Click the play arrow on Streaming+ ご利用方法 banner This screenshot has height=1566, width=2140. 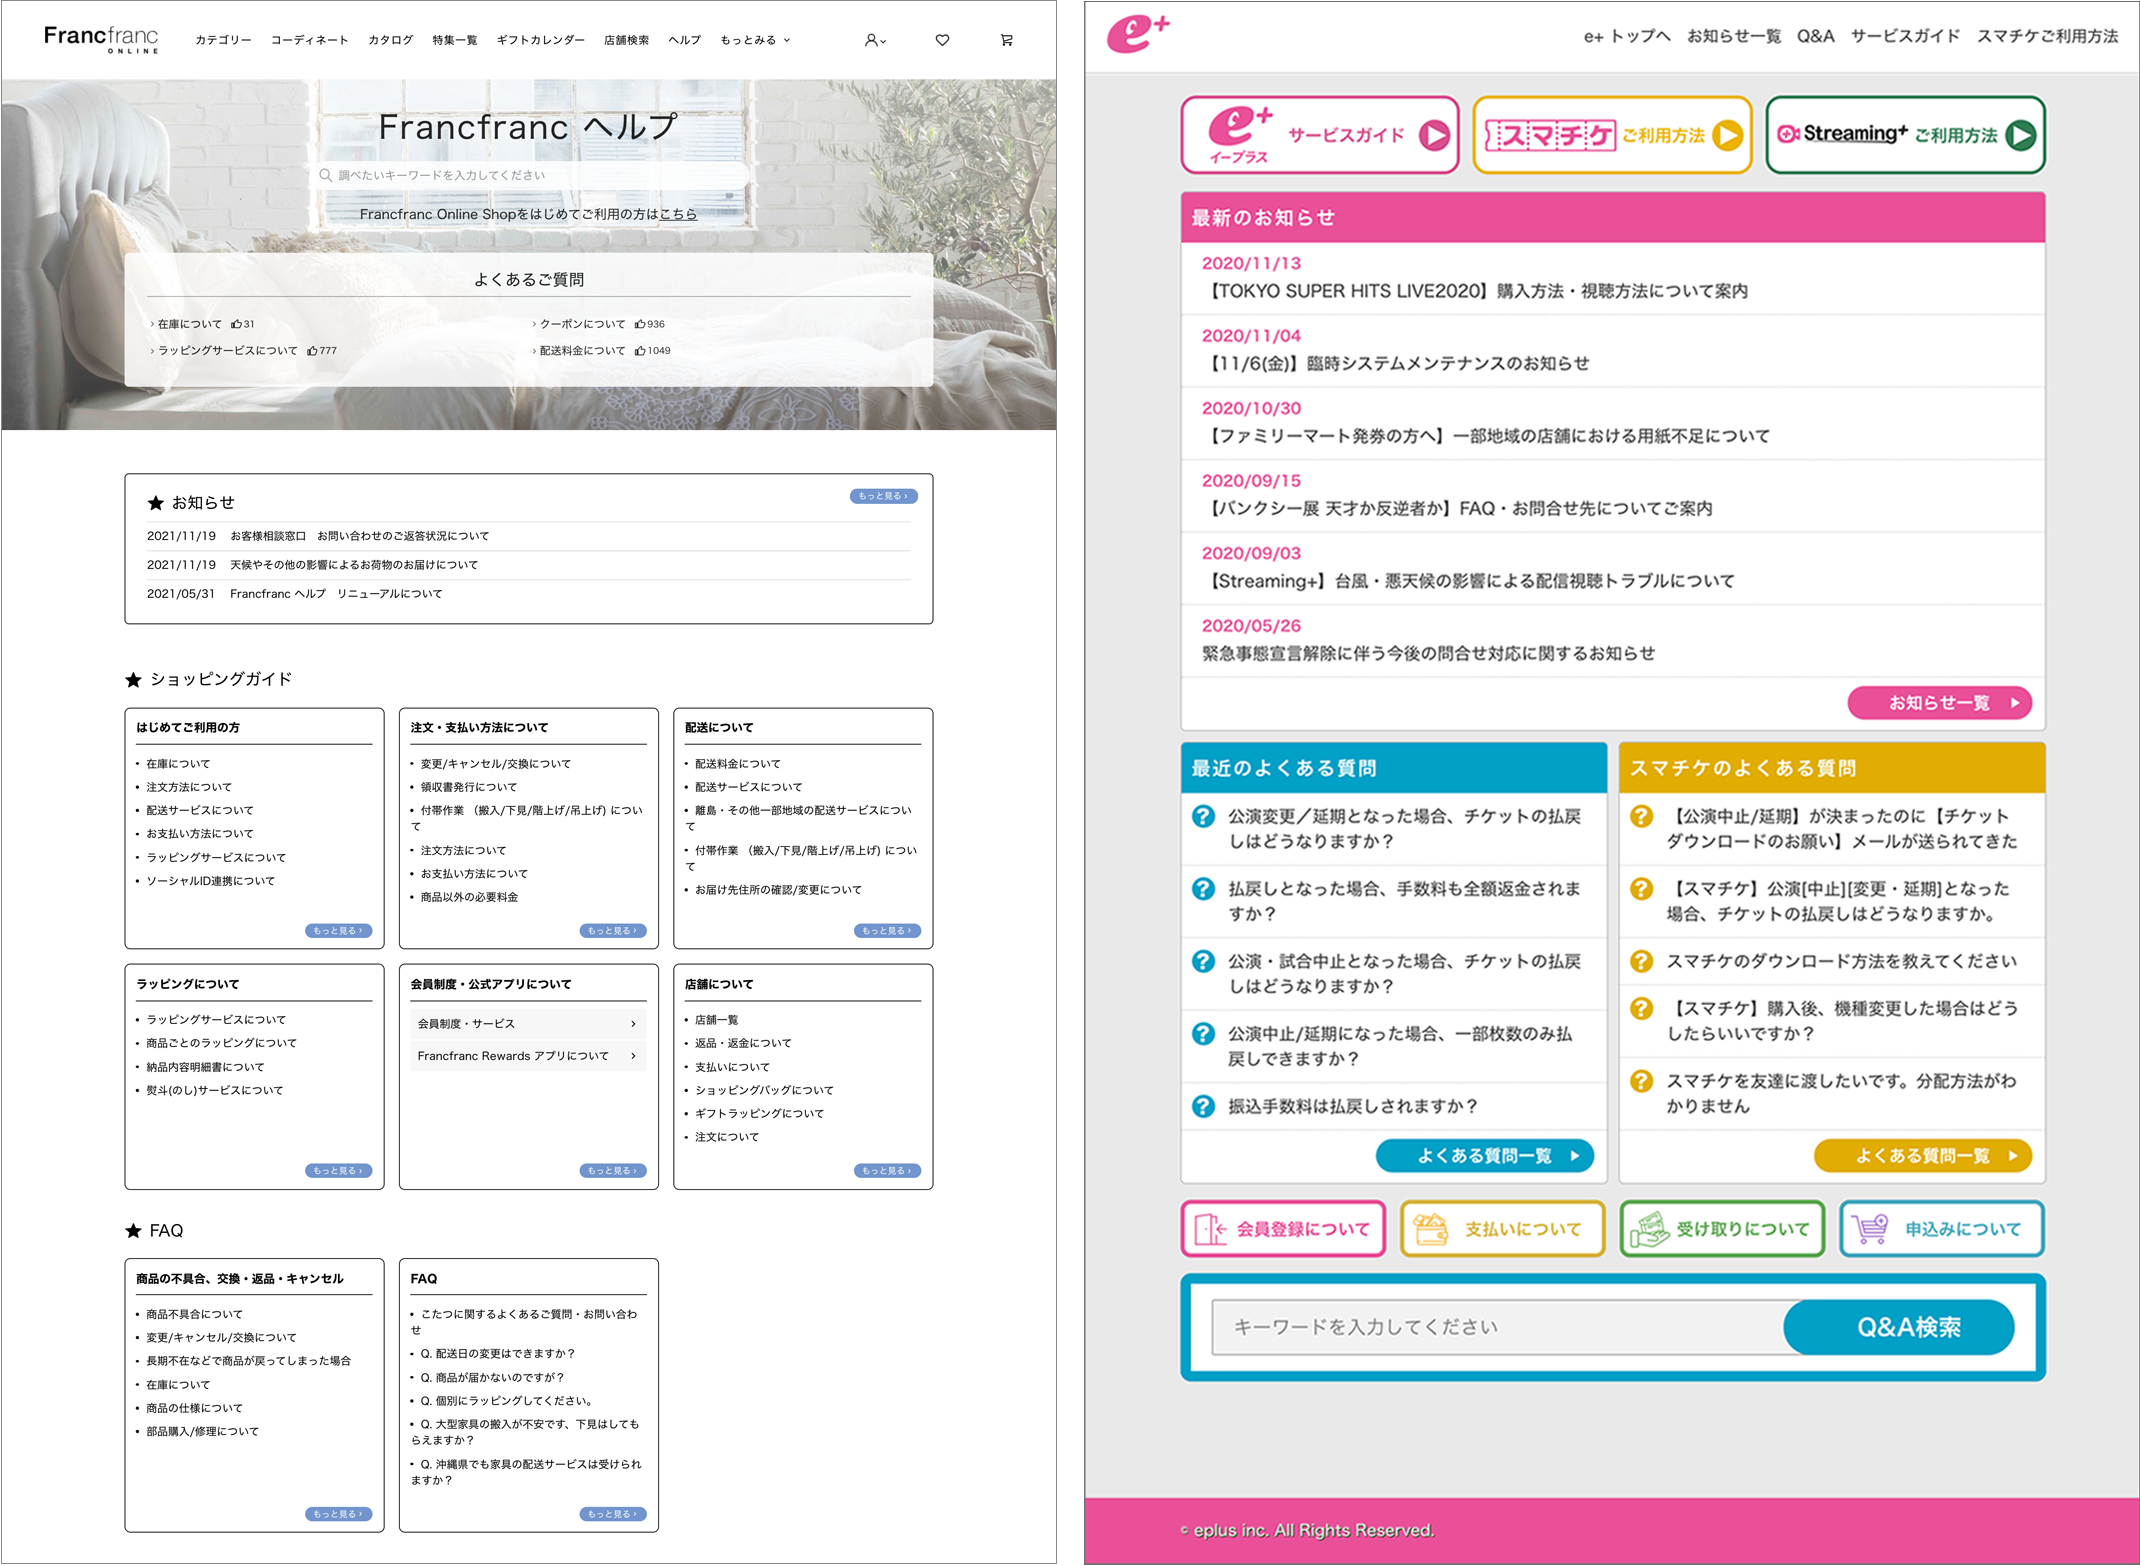click(2020, 135)
